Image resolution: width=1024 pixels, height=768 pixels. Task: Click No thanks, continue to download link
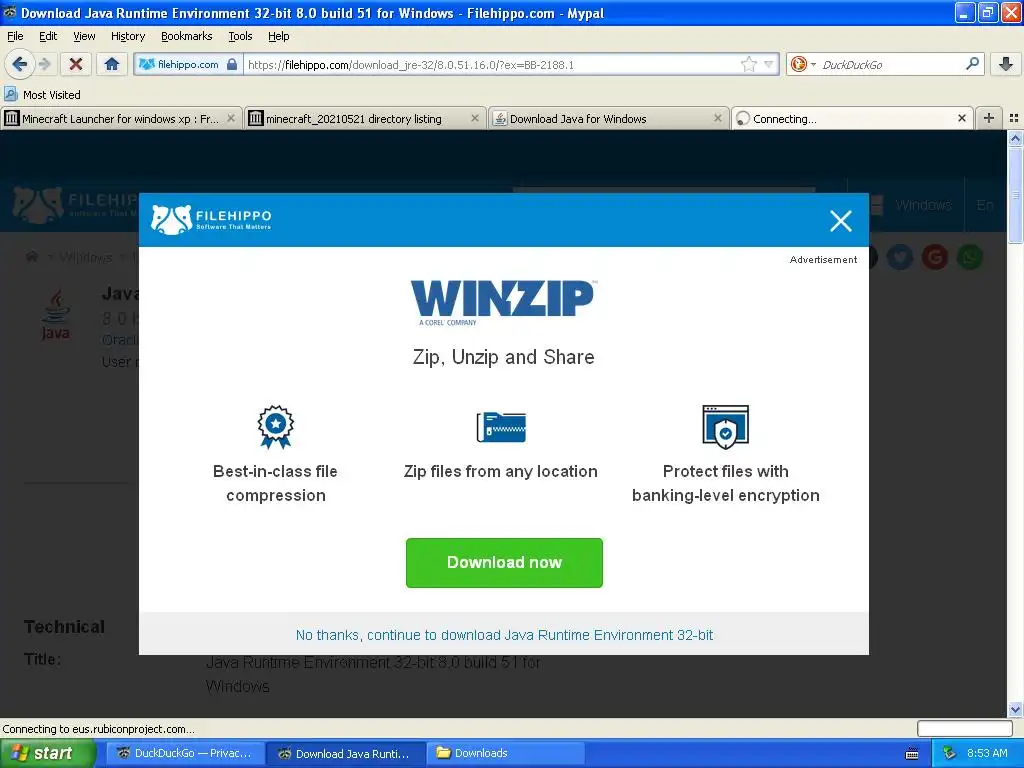504,635
